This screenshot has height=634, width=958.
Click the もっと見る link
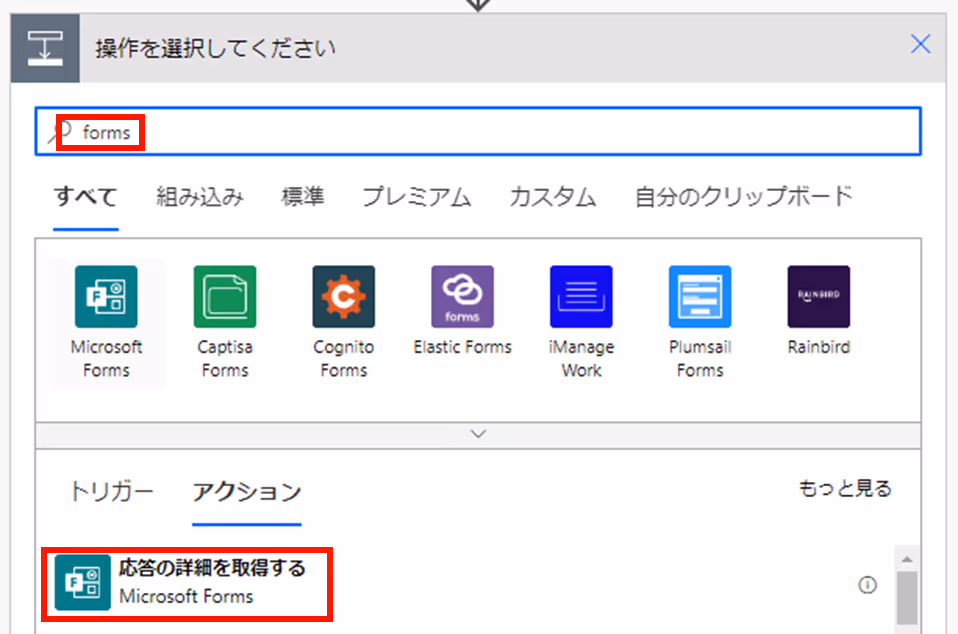(845, 489)
